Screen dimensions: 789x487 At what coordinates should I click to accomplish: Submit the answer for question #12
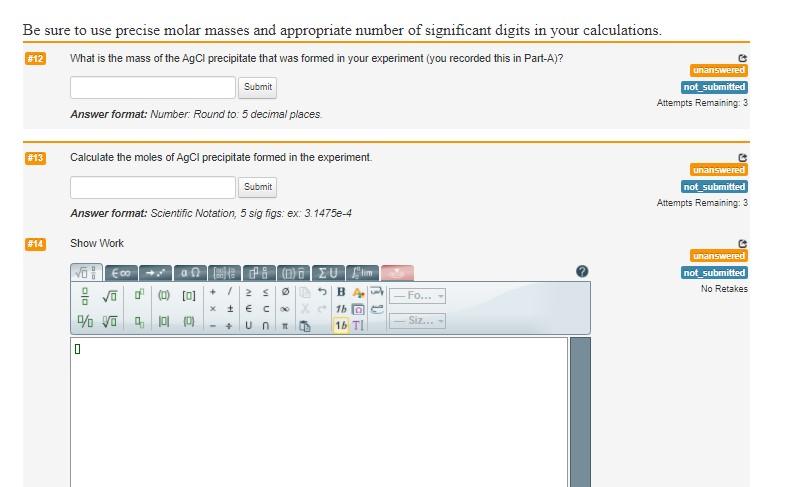coord(257,88)
